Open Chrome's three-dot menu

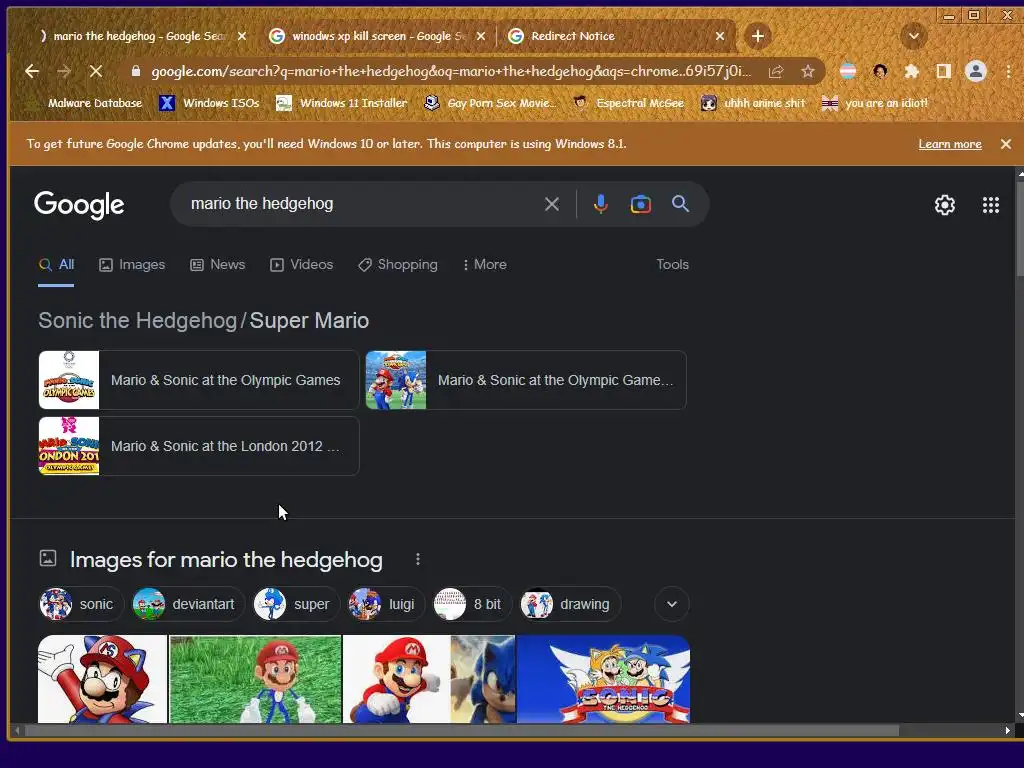click(1008, 71)
